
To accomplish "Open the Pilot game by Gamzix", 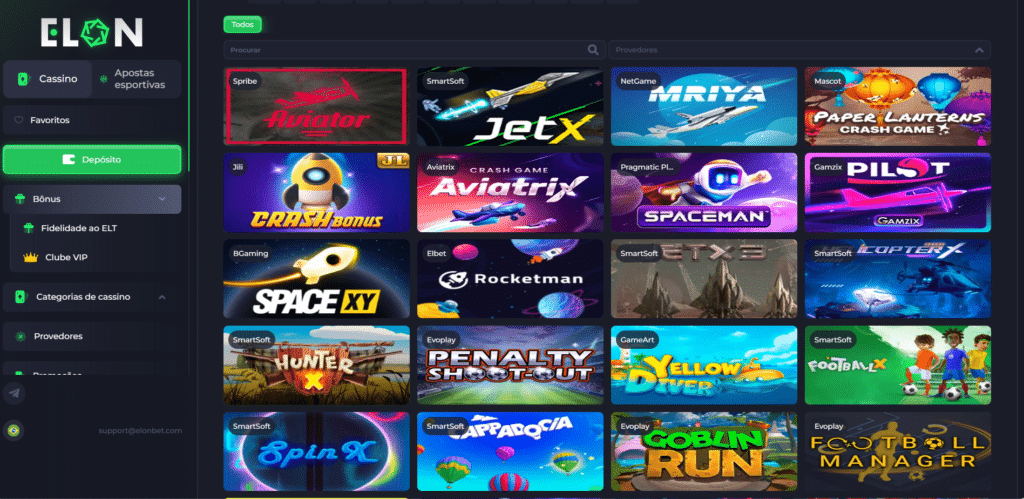I will [x=898, y=193].
